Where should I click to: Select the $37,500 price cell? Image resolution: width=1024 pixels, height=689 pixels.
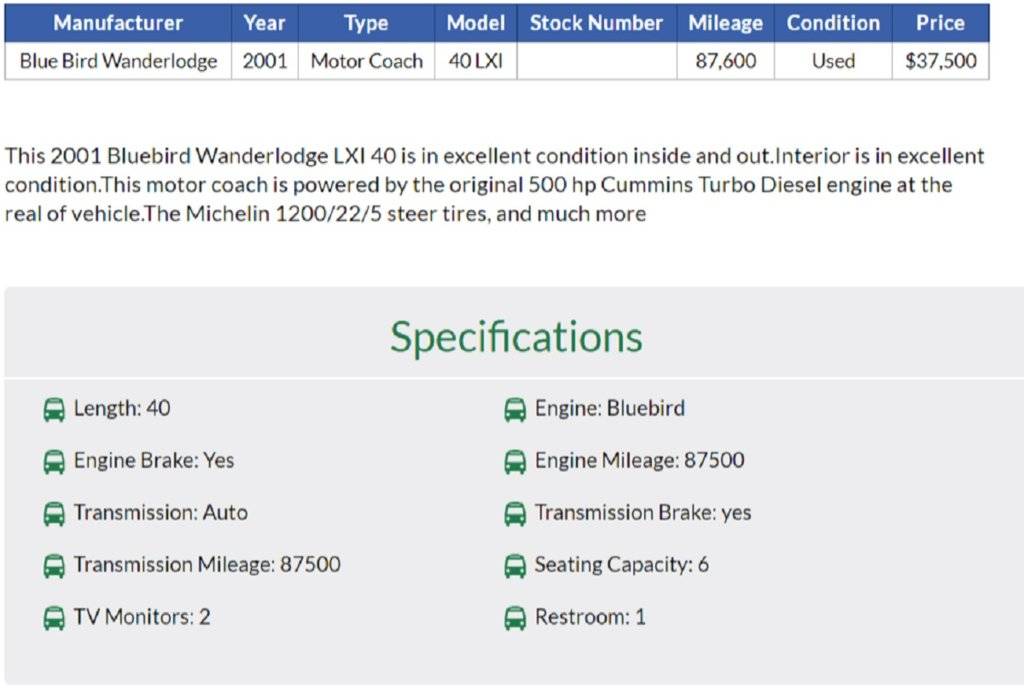coord(940,61)
